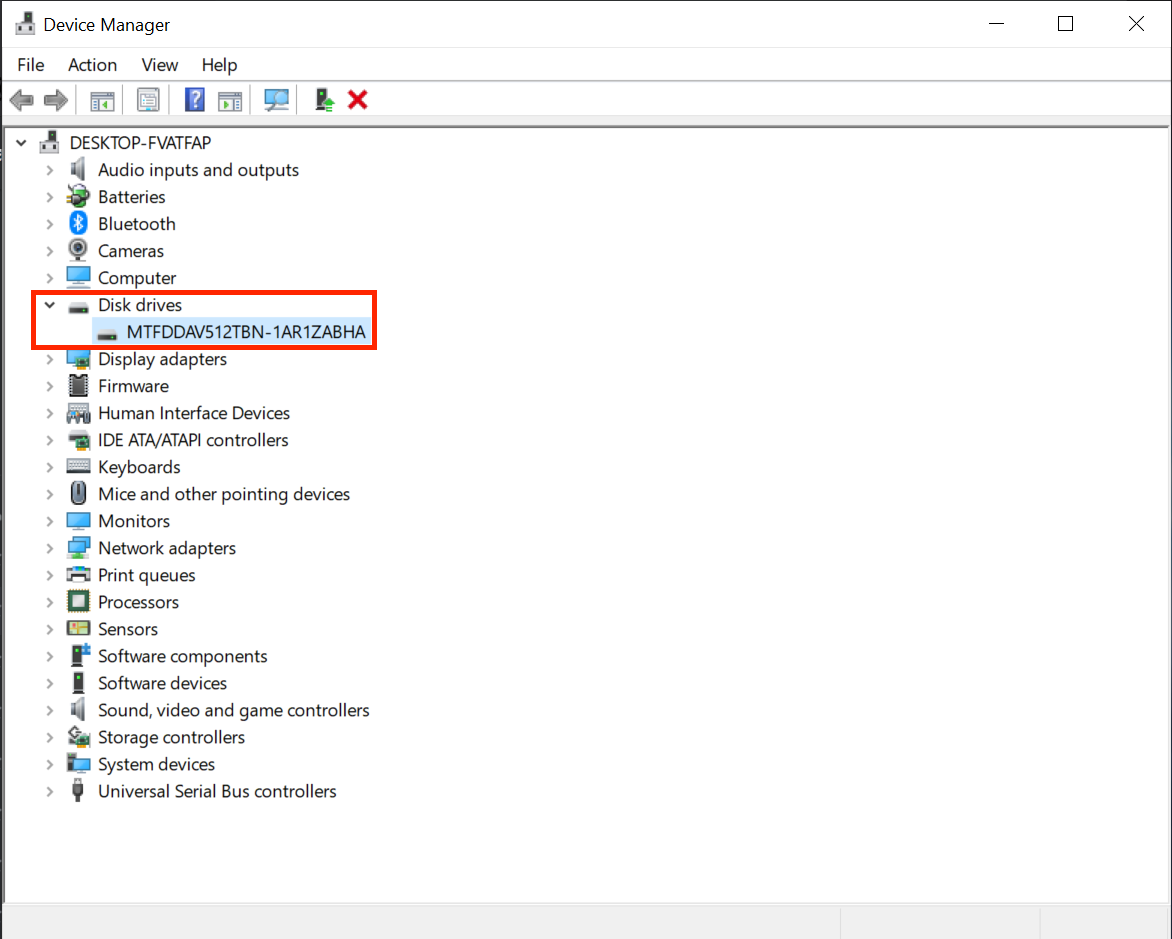
Task: Click the Show/Hide Action Pane toolbar icon
Action: pyautogui.click(x=231, y=100)
